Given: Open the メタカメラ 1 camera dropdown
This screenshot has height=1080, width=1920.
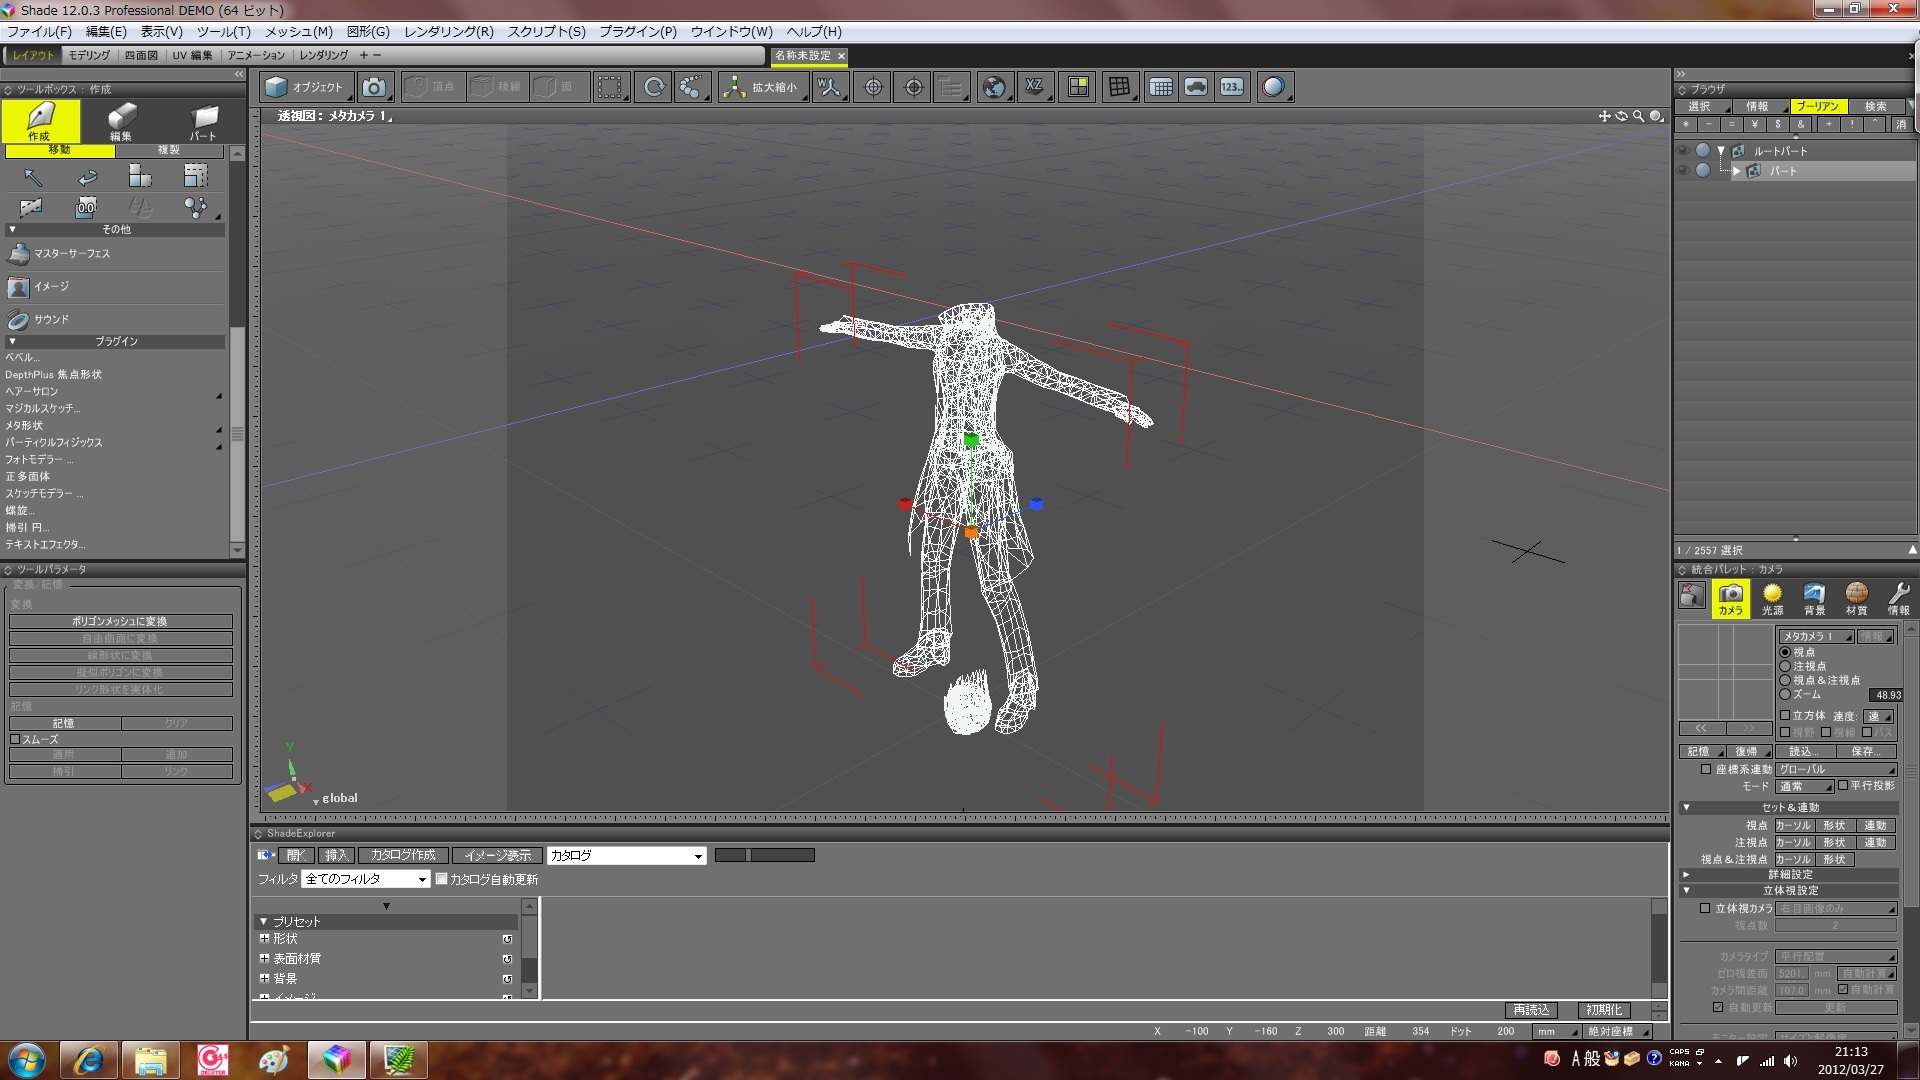Looking at the screenshot, I should [1814, 636].
